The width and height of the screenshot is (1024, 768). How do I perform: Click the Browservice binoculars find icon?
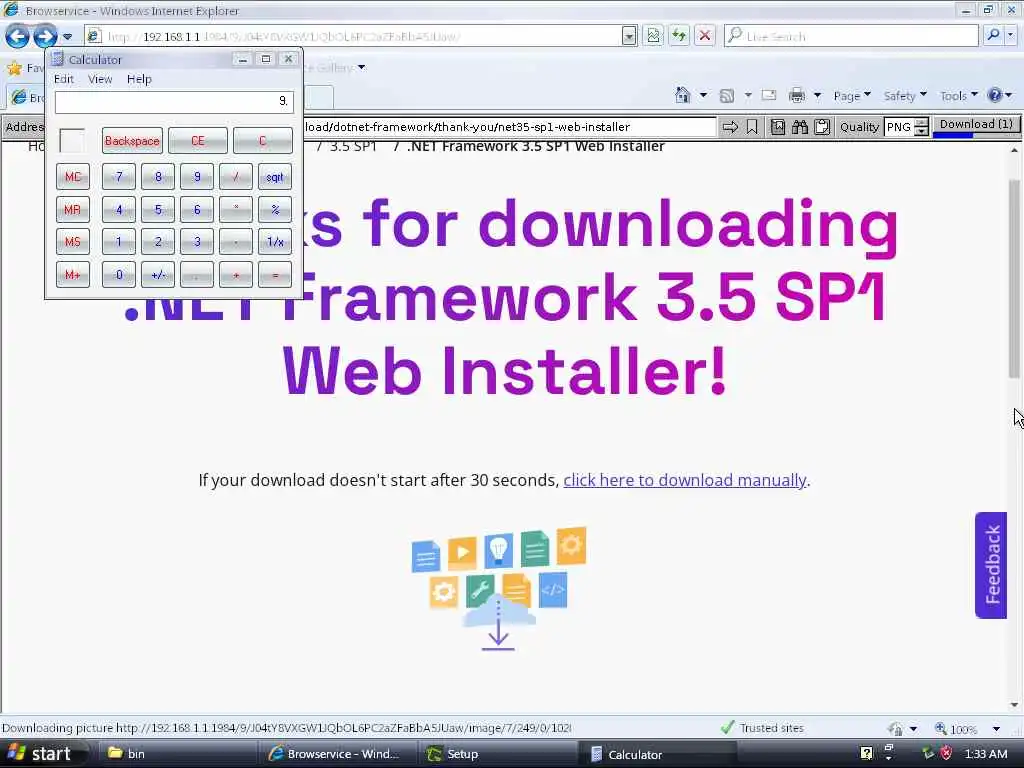click(800, 127)
